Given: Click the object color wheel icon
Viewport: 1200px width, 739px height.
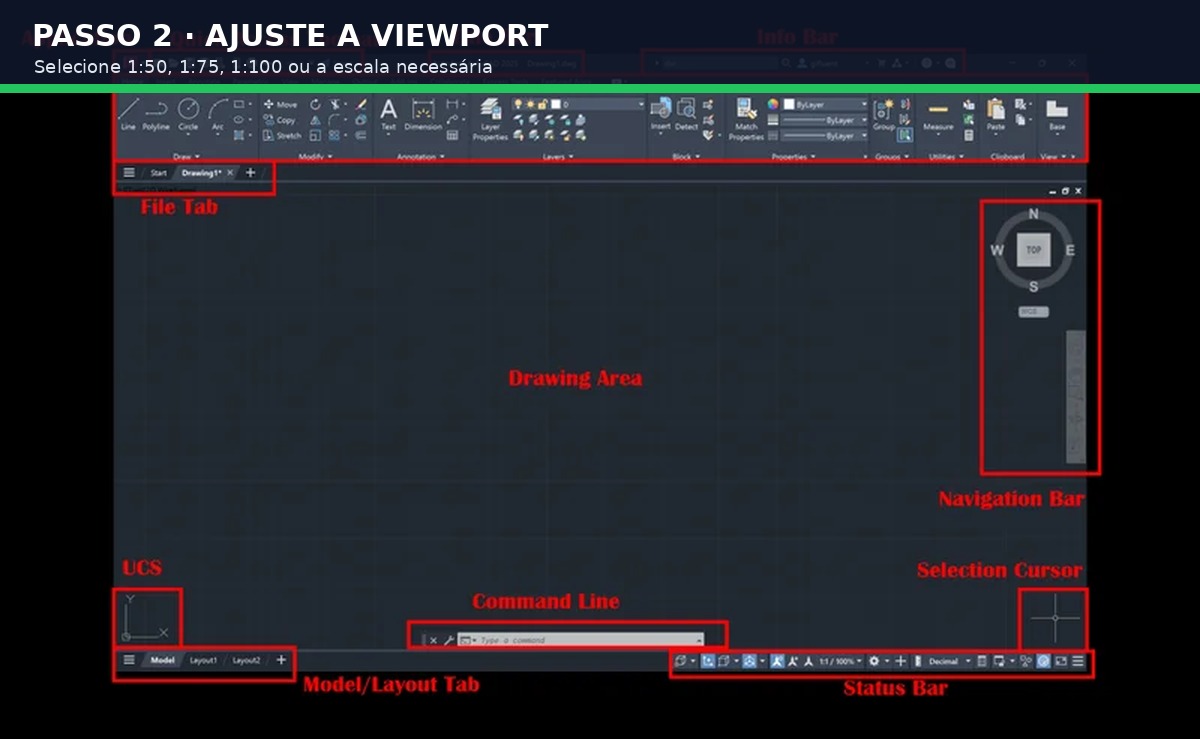Looking at the screenshot, I should [773, 104].
